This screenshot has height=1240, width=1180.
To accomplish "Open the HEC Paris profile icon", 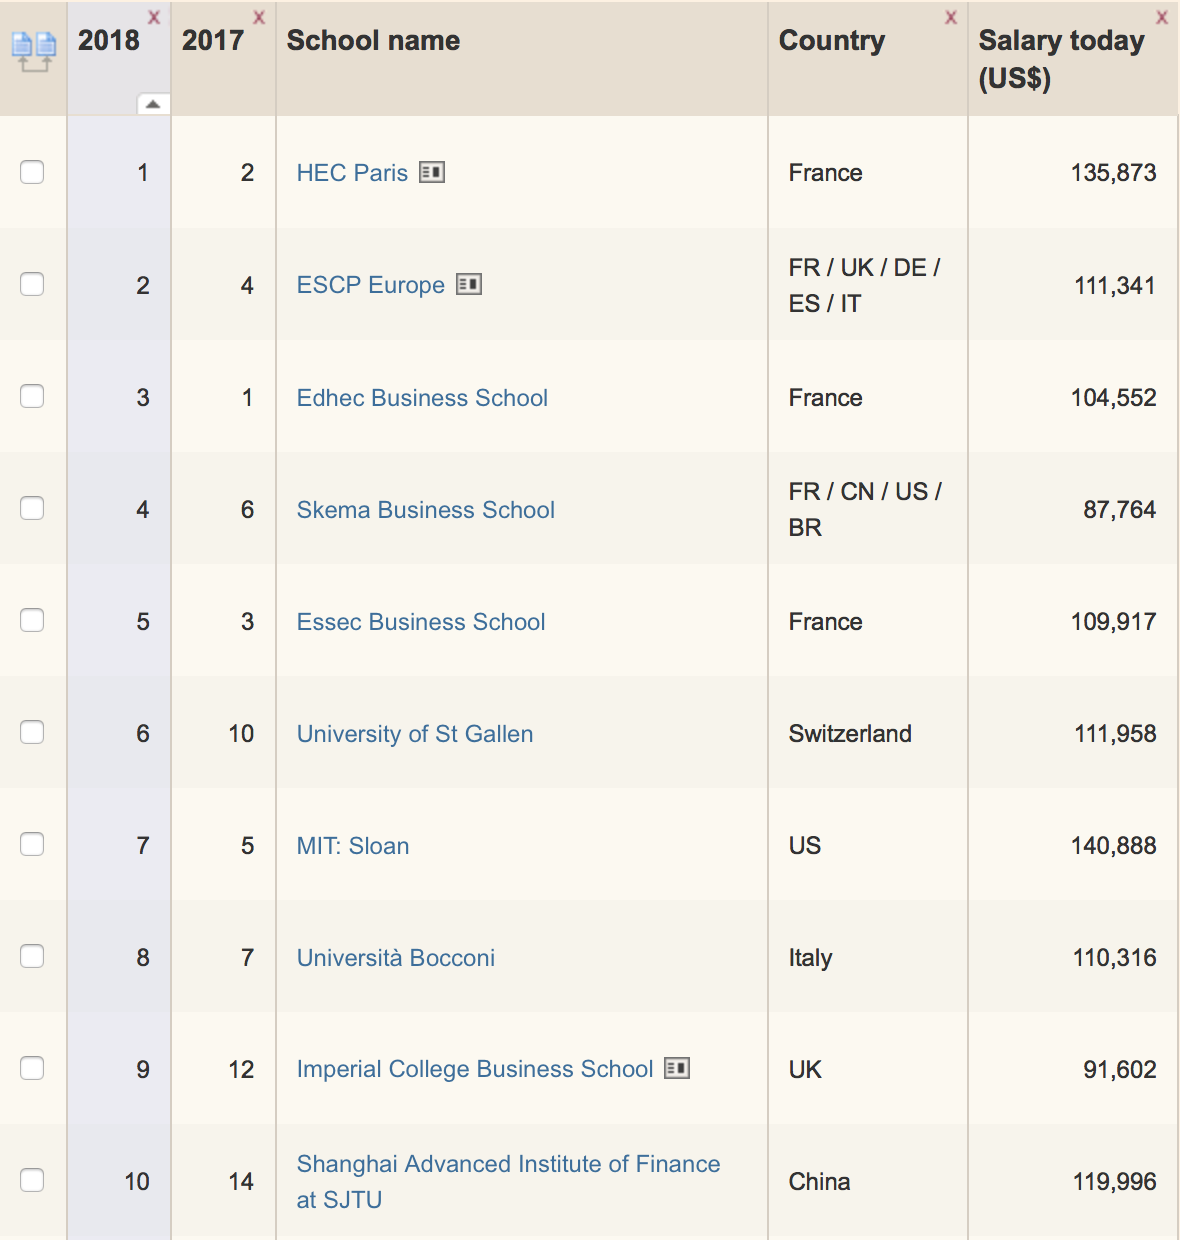I will [432, 172].
